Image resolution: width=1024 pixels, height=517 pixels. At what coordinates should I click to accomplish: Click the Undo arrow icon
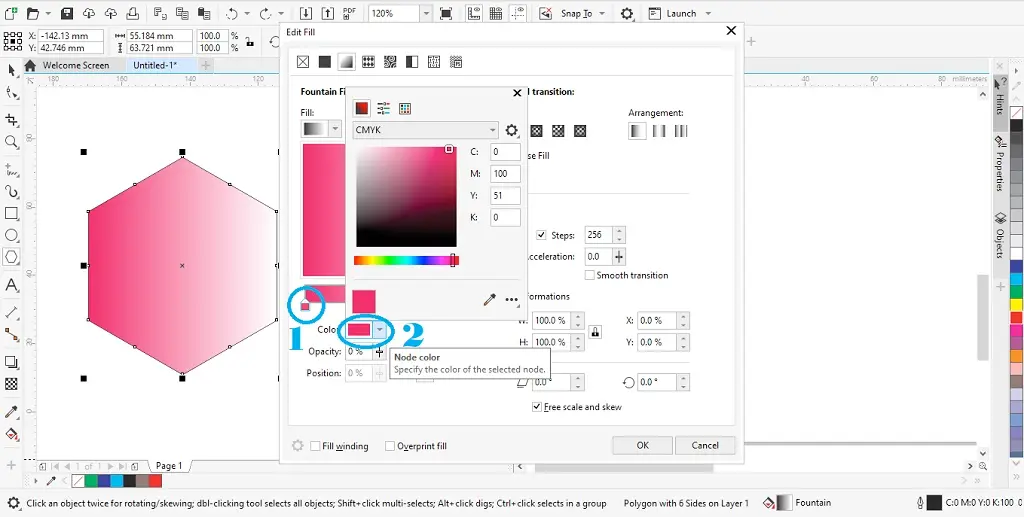tap(231, 13)
